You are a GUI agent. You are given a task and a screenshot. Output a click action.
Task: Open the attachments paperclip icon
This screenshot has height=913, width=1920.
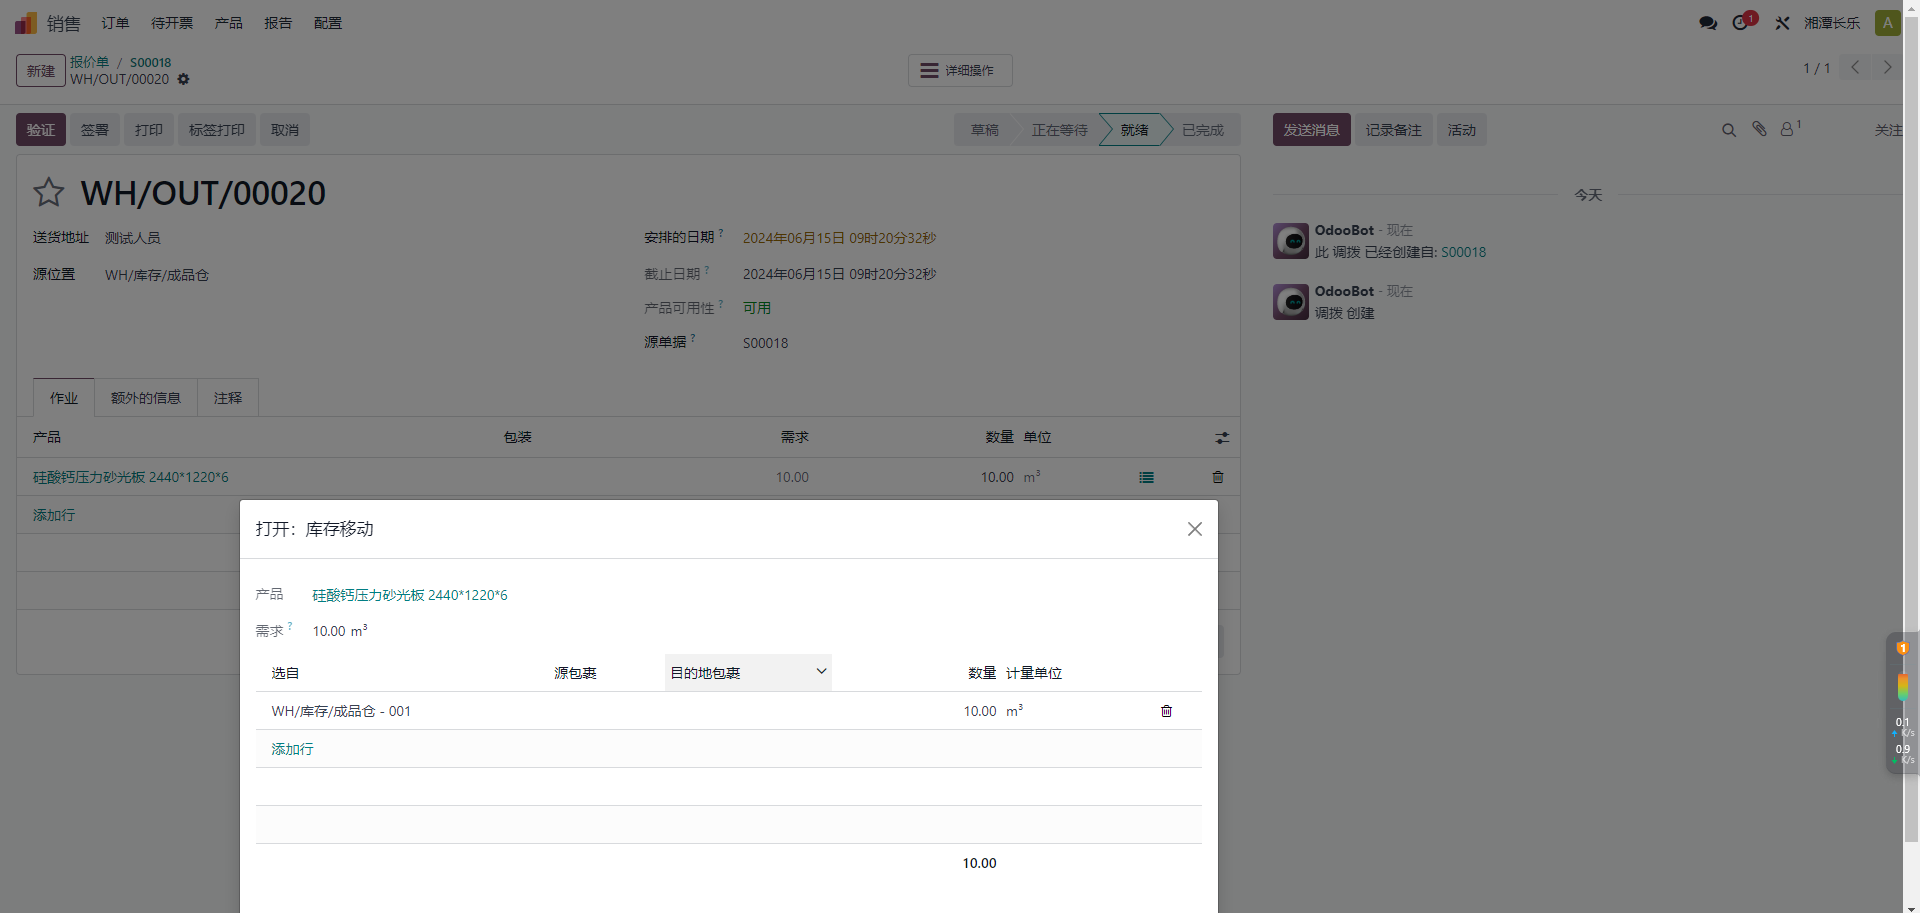tap(1759, 129)
